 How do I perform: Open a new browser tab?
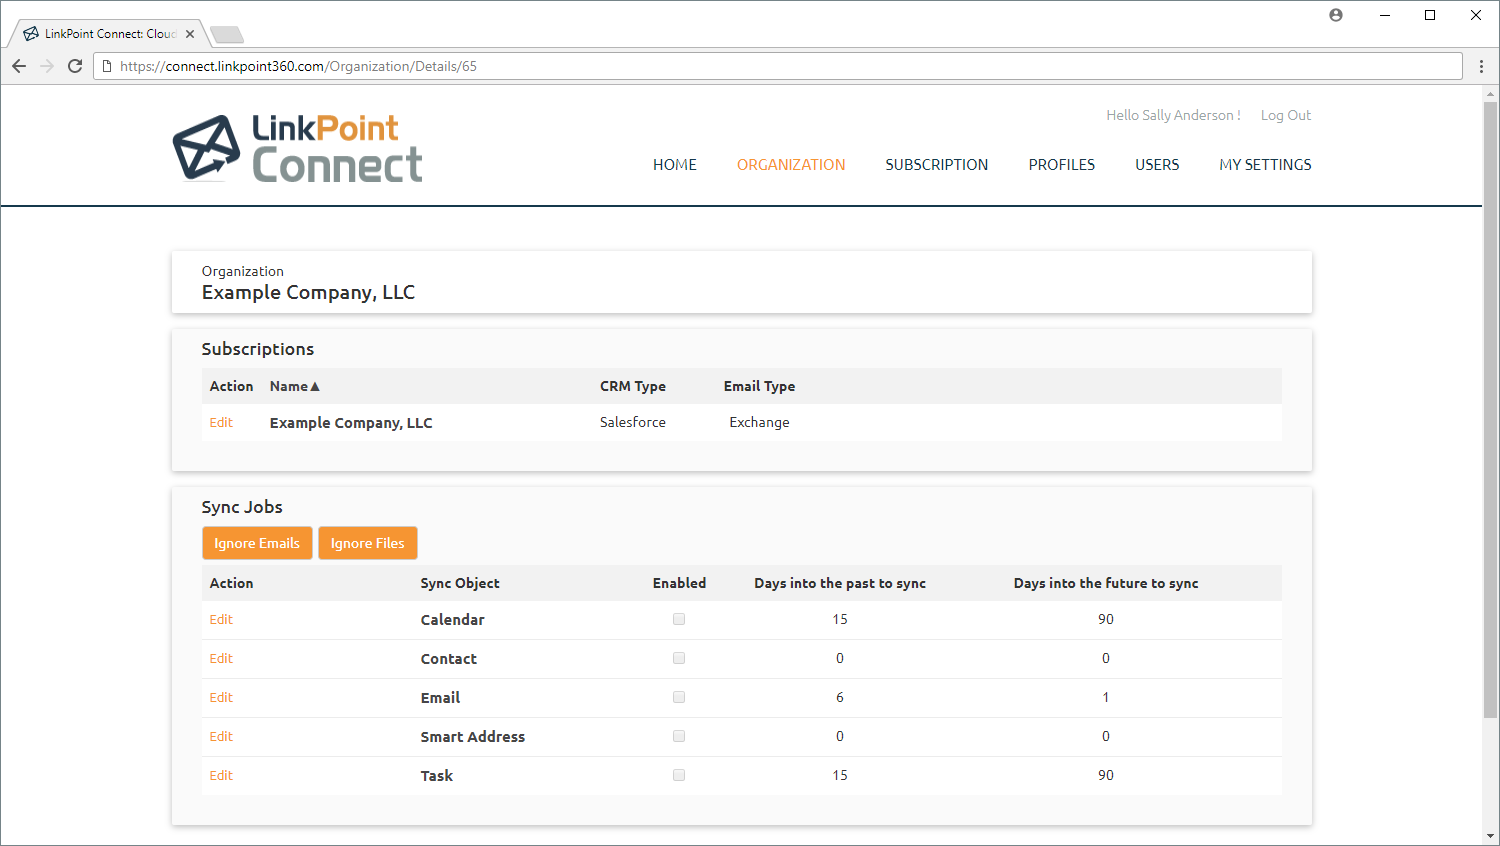point(227,35)
